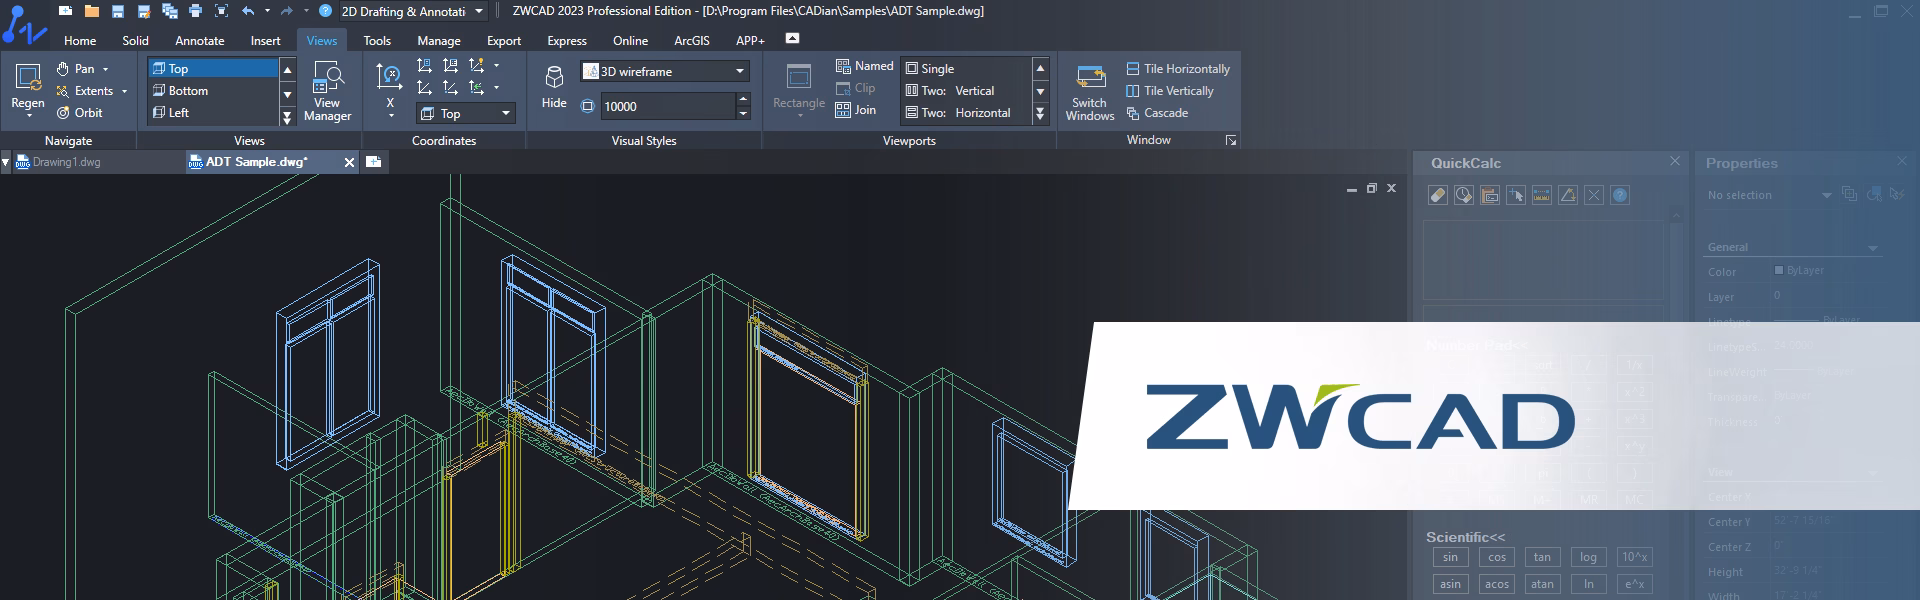This screenshot has height=600, width=1920.
Task: Open Named viewports dialog
Action: pyautogui.click(x=864, y=66)
